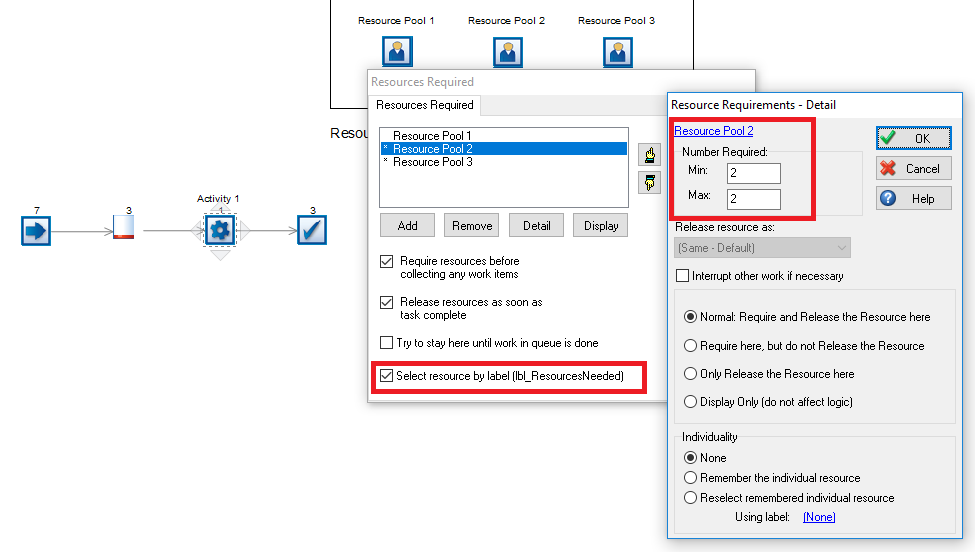Toggle Release resources as soon as task complete
Image resolution: width=975 pixels, height=552 pixels.
[x=387, y=302]
